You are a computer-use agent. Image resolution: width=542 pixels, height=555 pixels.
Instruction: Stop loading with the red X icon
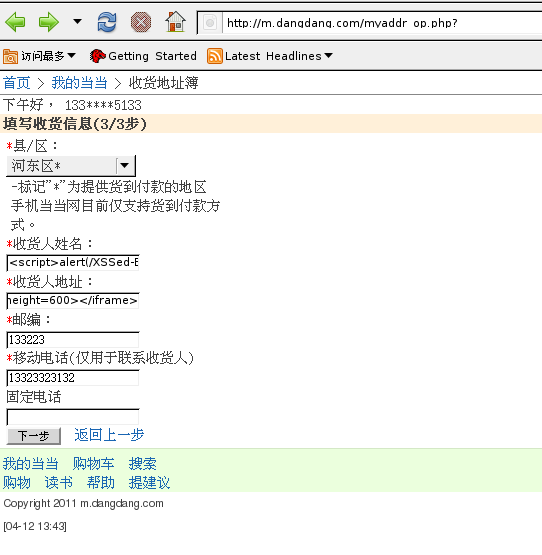(141, 22)
